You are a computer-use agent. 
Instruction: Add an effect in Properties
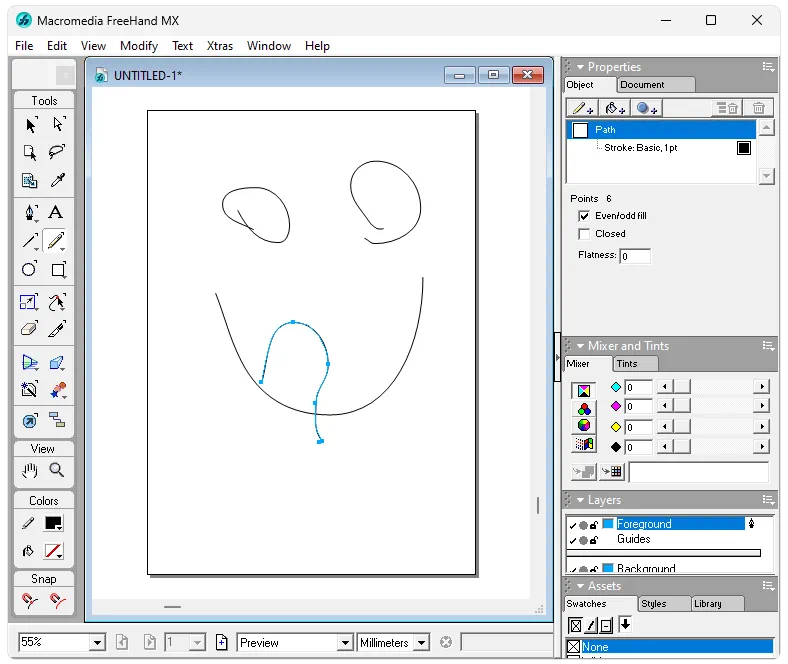tap(647, 108)
